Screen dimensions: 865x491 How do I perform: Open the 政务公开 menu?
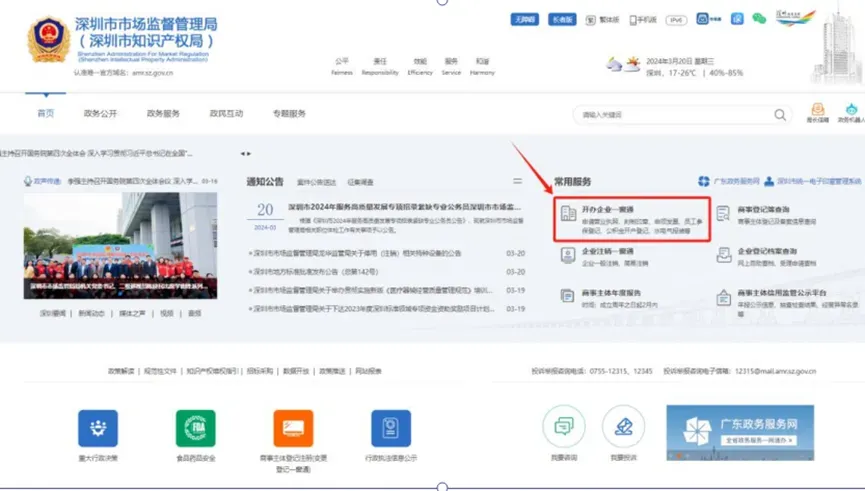tap(100, 113)
